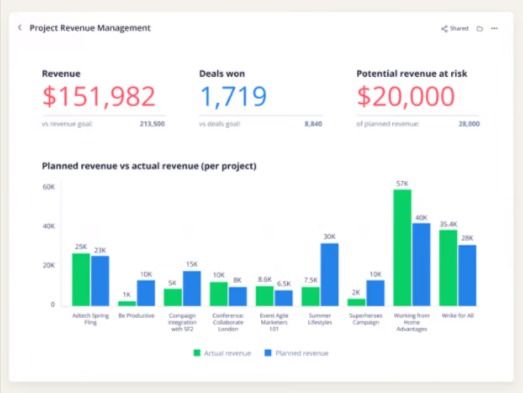The width and height of the screenshot is (523, 393).
Task: Click the green 35.4K bar for Wrike for All
Action: (448, 268)
